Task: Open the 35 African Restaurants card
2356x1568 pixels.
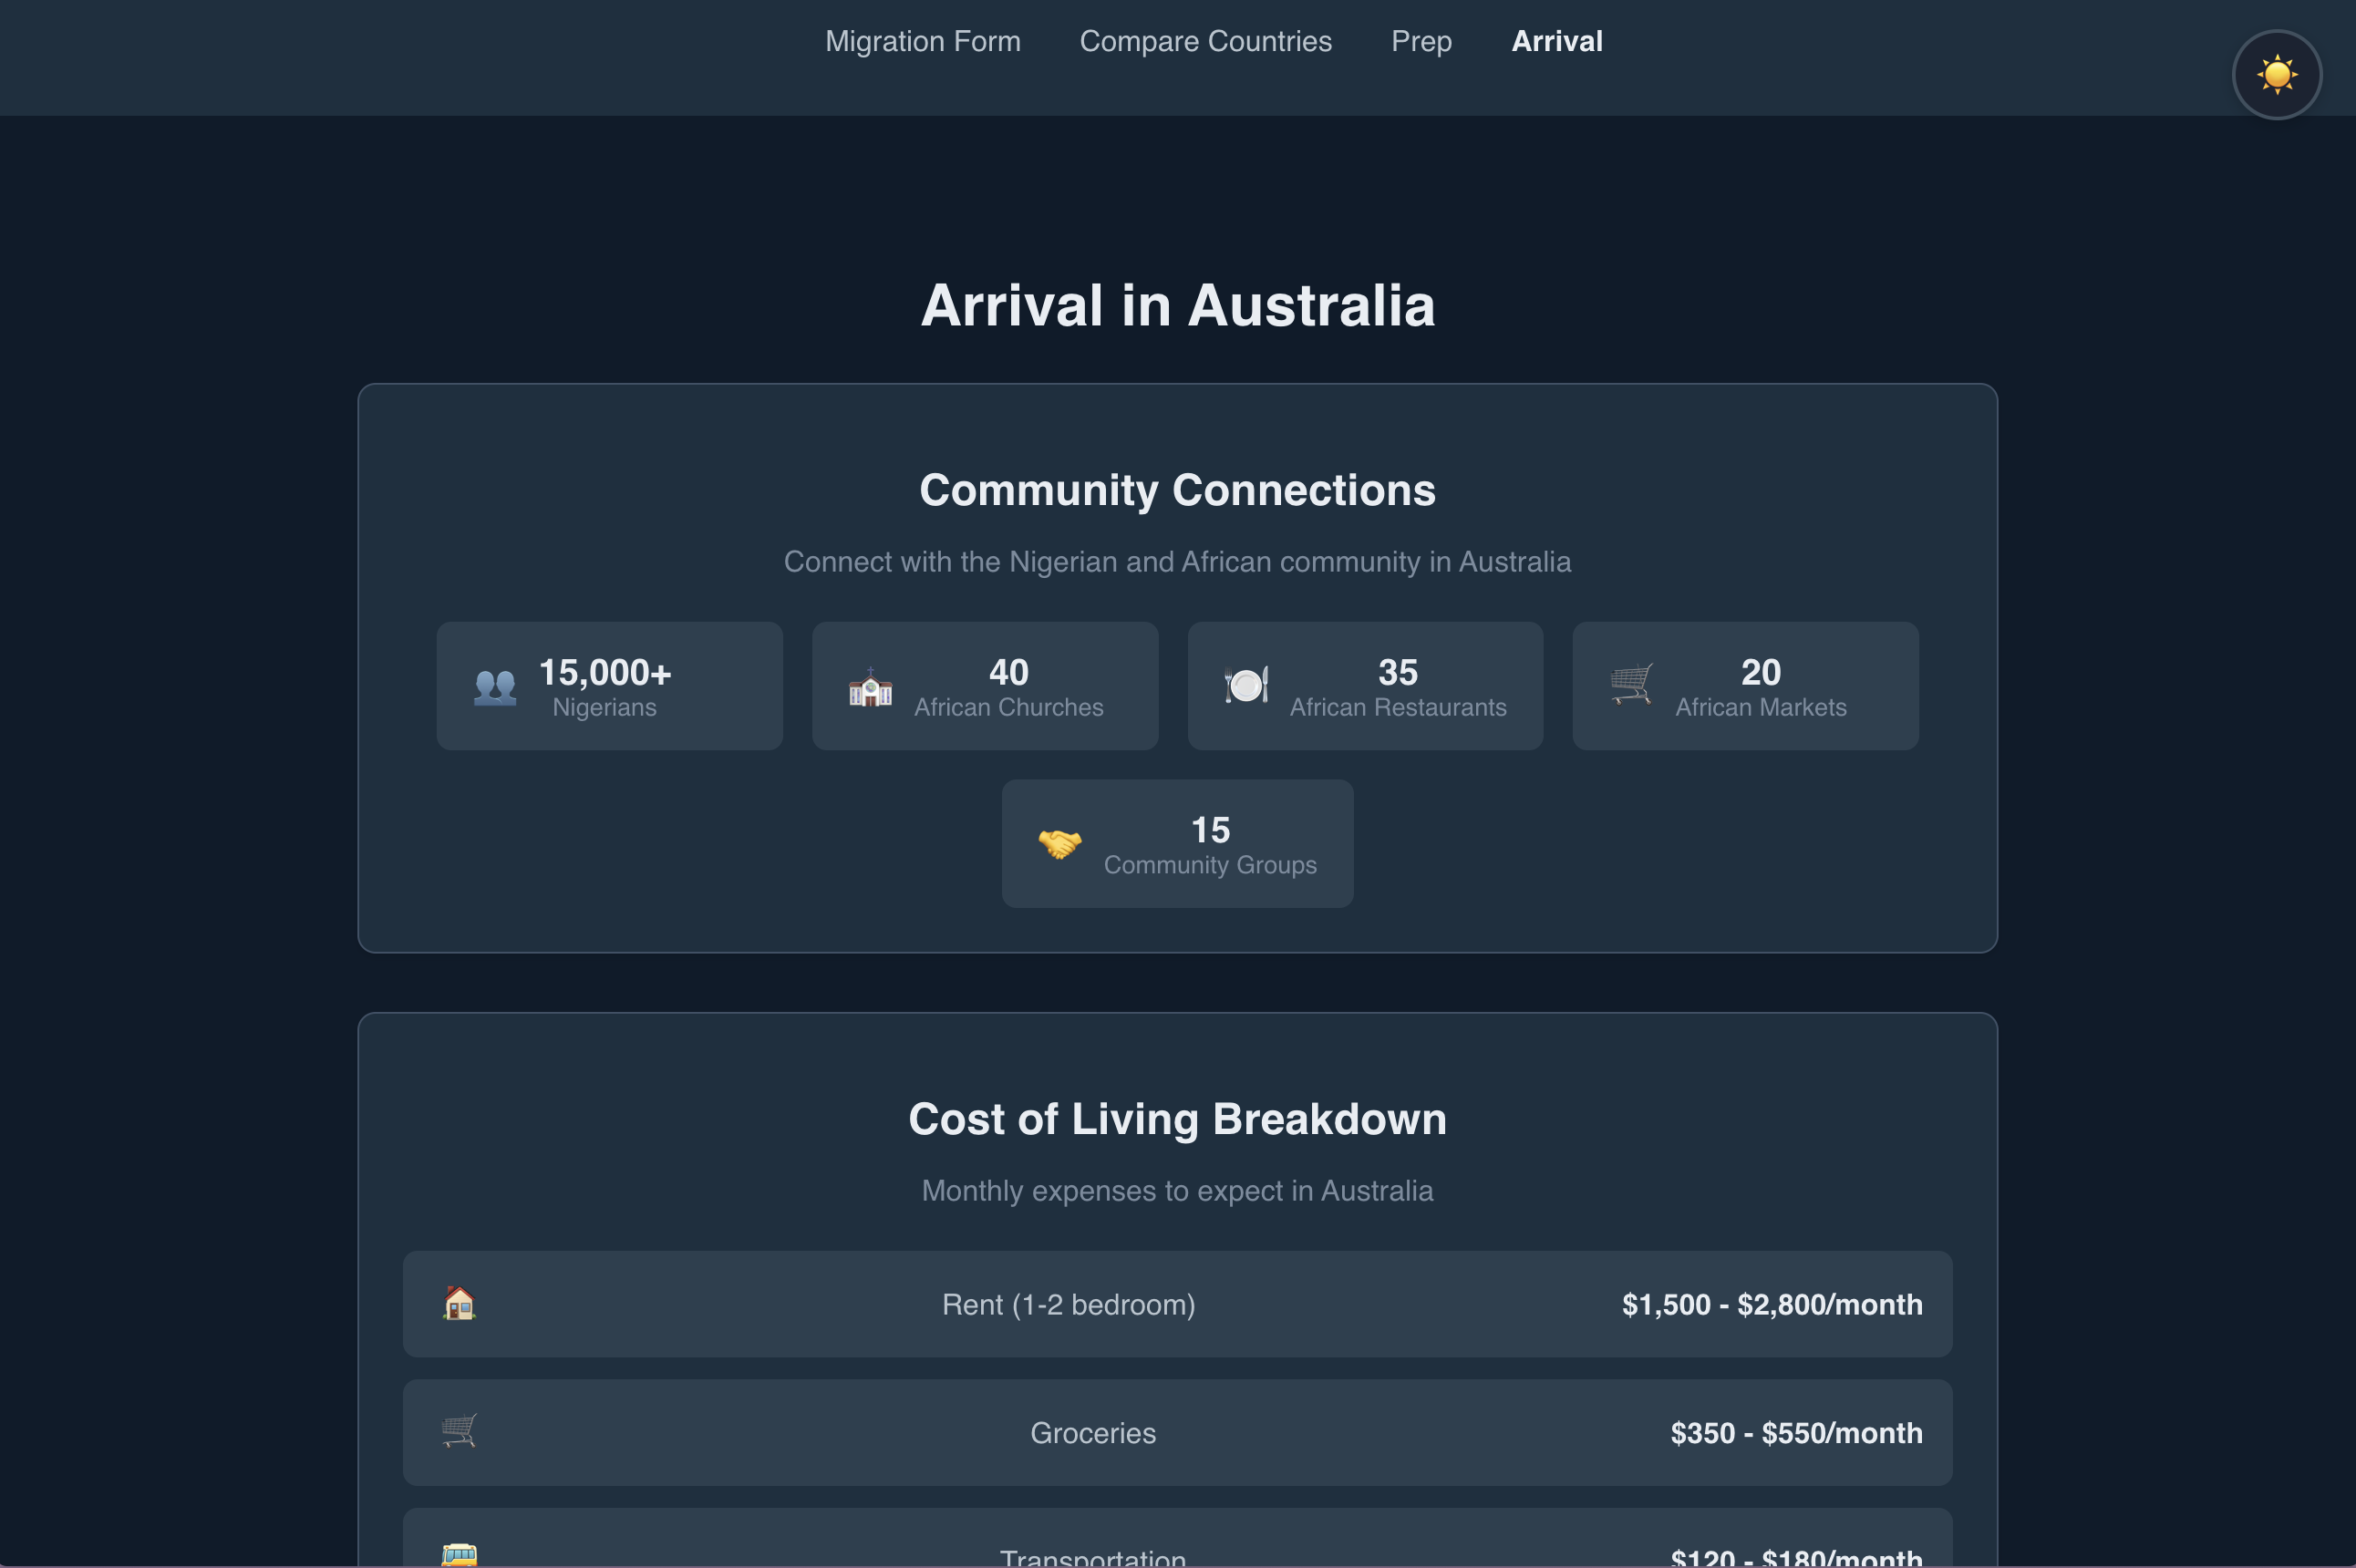Action: [1365, 686]
